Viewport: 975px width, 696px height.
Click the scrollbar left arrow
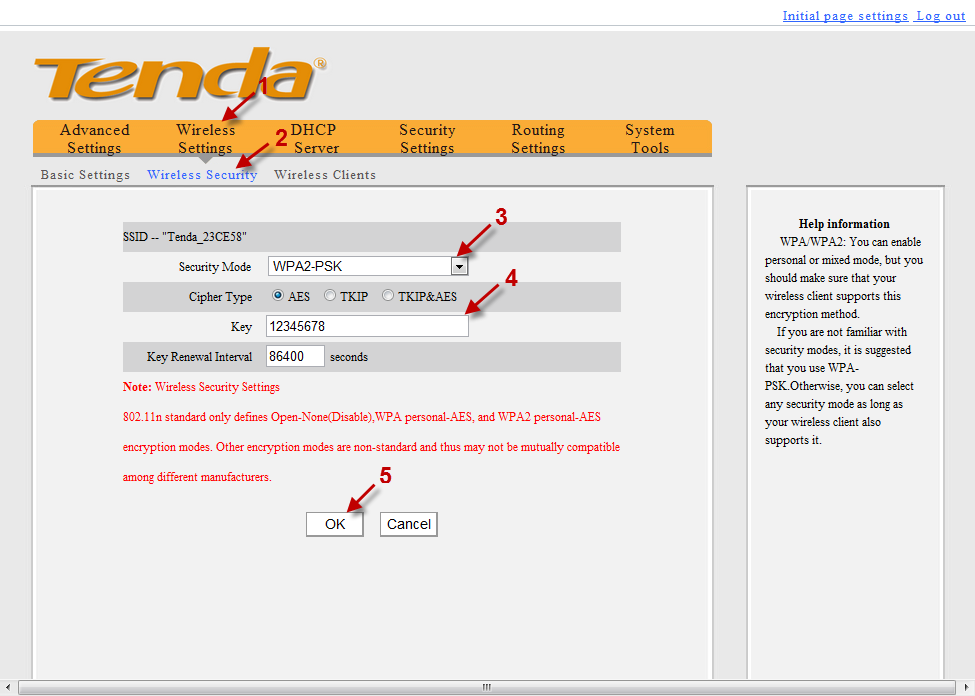[x=7, y=687]
